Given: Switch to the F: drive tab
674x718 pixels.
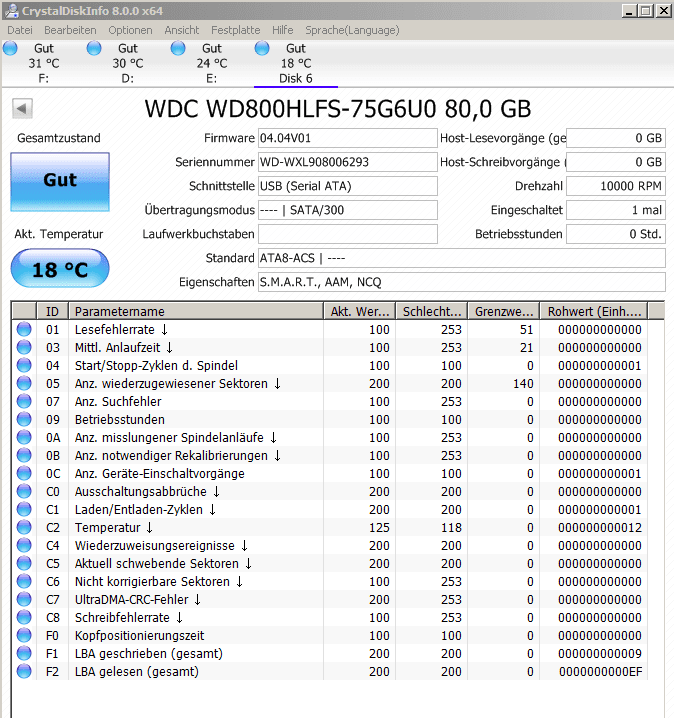Looking at the screenshot, I should (x=43, y=63).
